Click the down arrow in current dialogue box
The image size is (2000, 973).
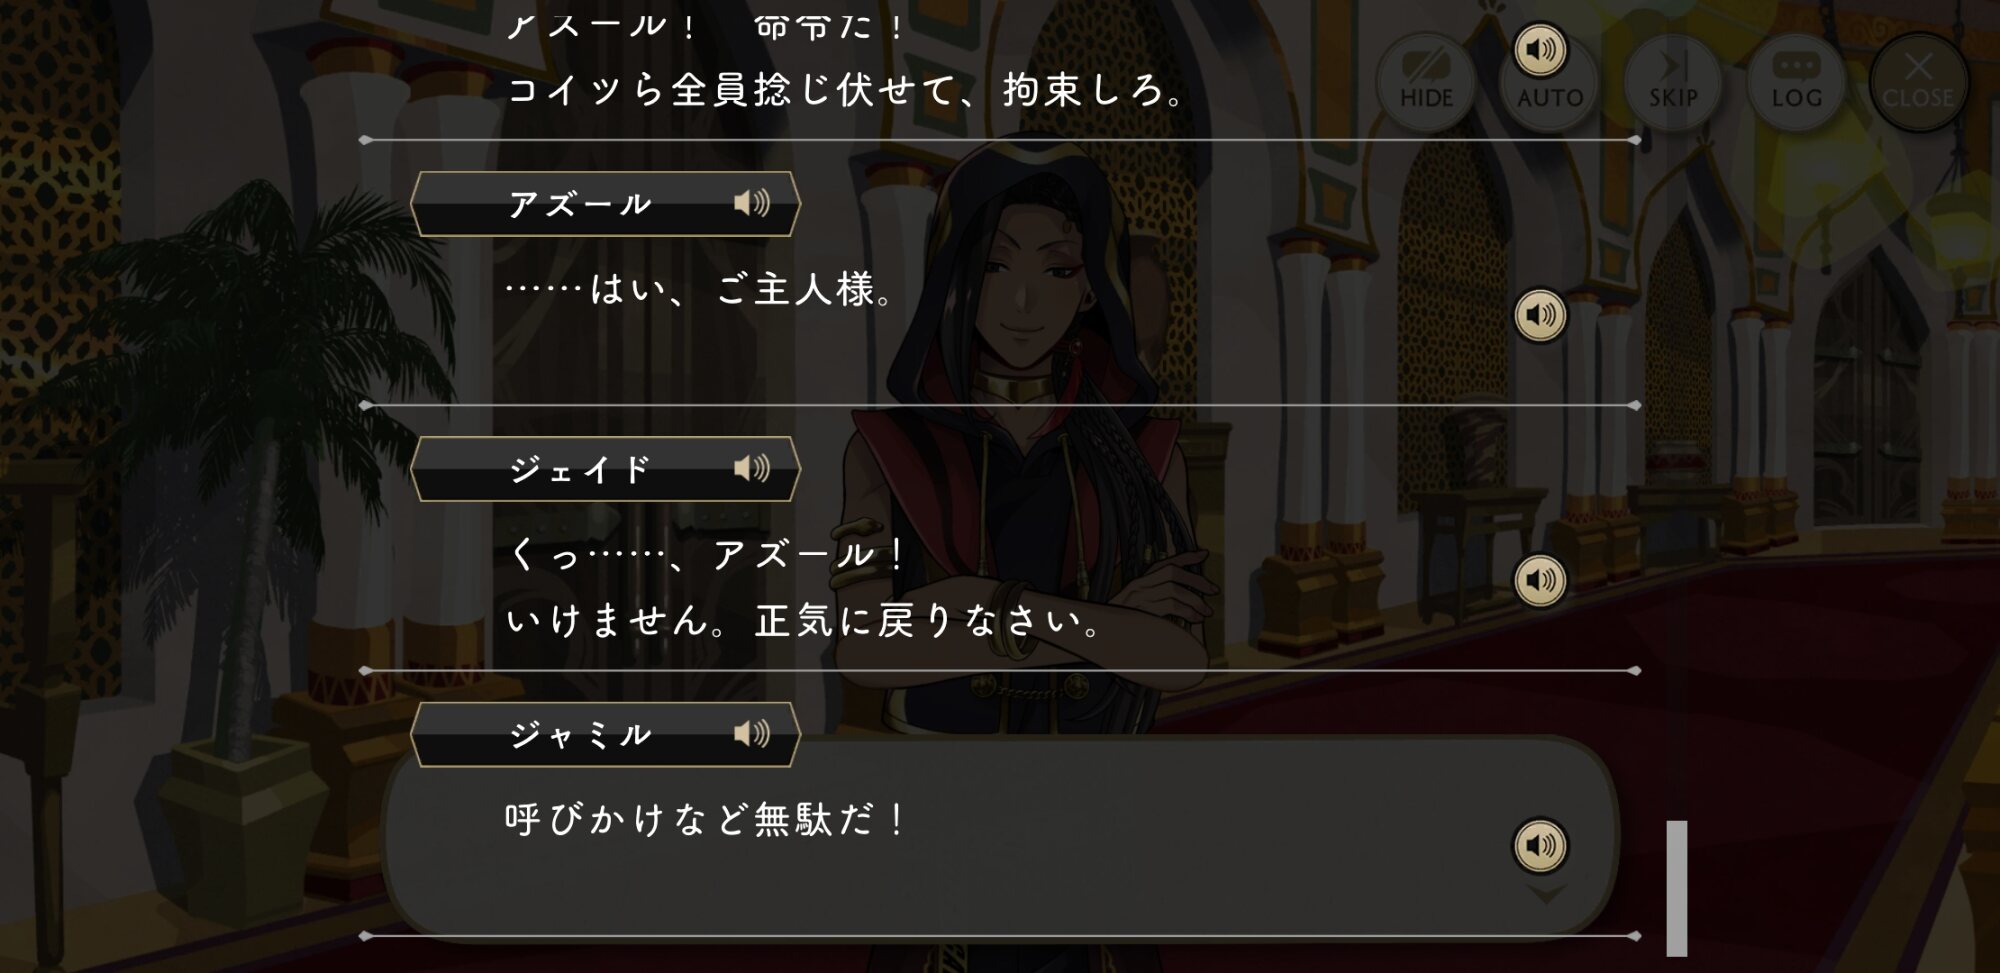pyautogui.click(x=1546, y=894)
